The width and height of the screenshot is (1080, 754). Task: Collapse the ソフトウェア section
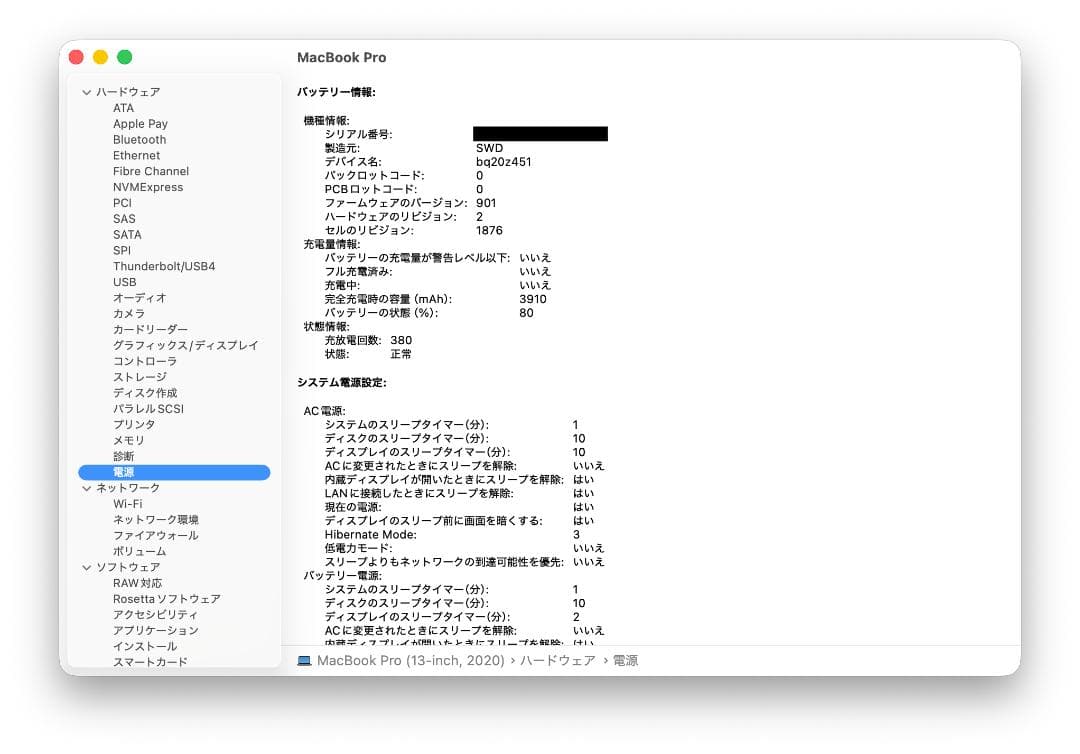click(x=88, y=566)
